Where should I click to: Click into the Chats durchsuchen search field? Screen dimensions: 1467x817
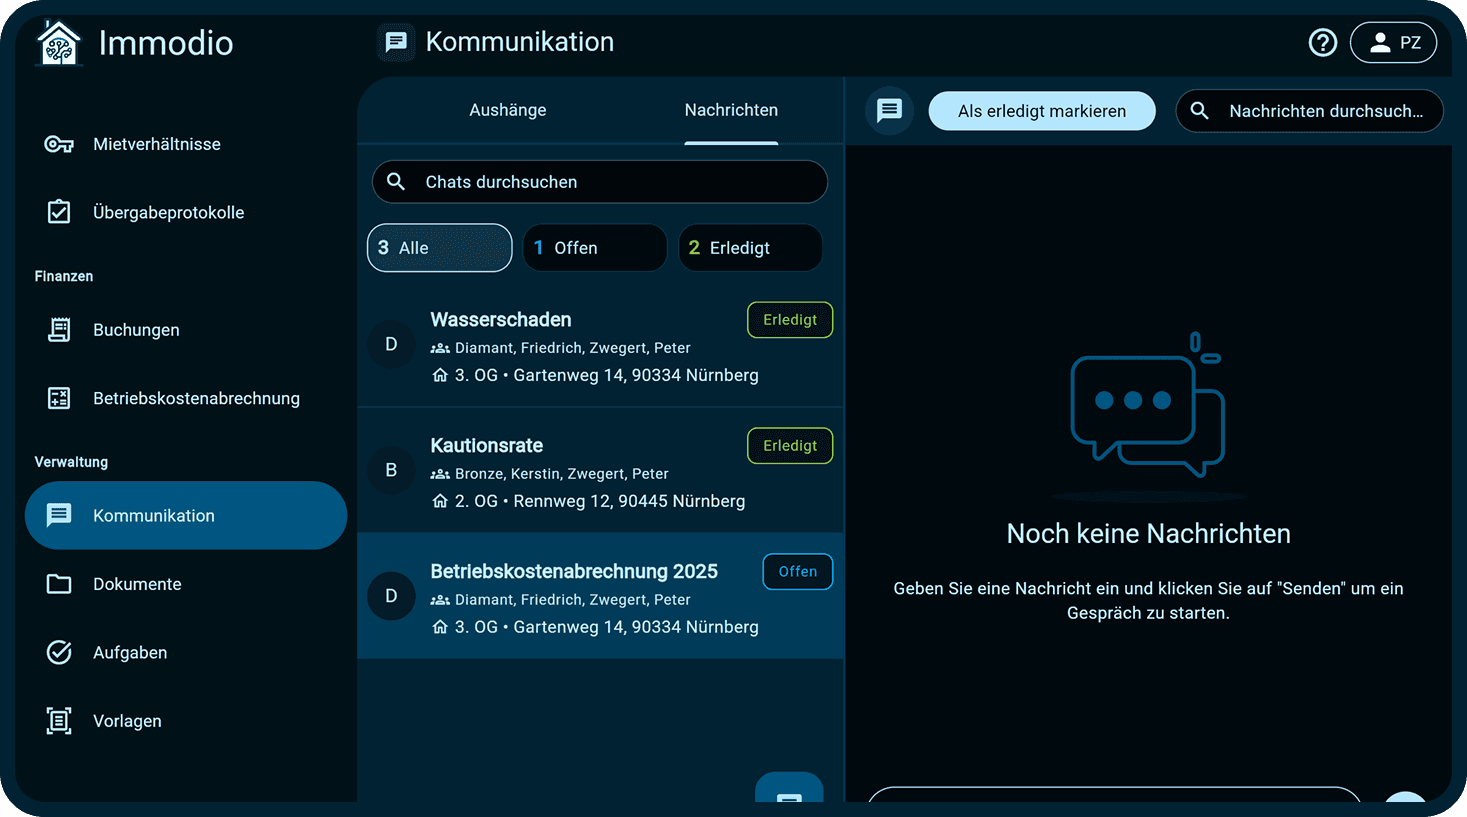point(600,182)
